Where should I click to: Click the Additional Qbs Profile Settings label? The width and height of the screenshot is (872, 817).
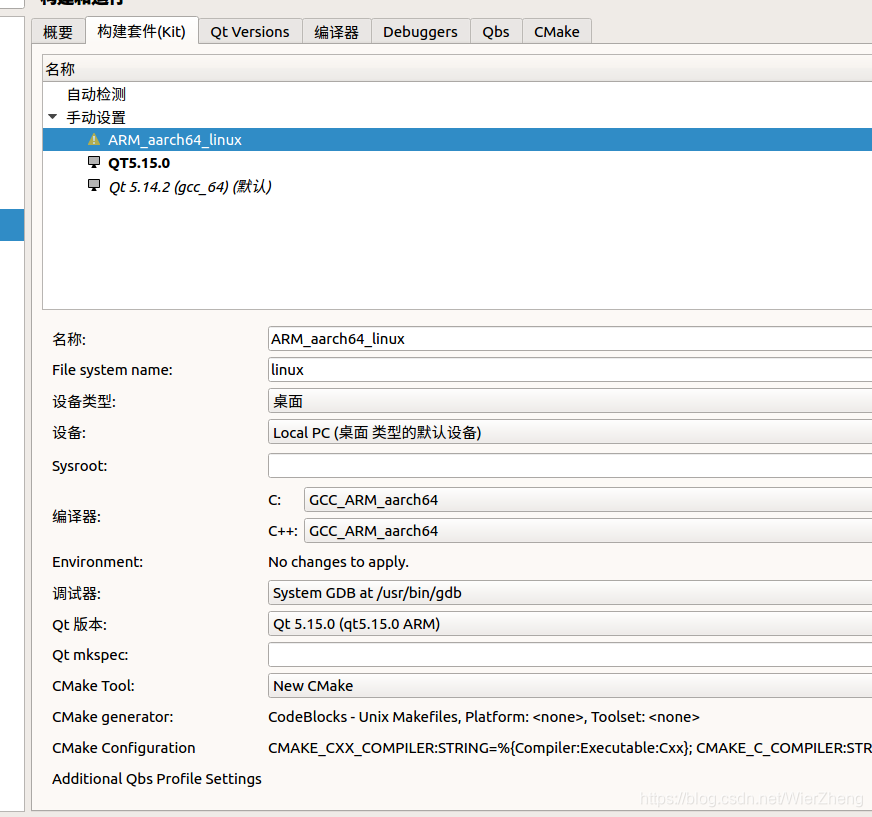point(157,779)
